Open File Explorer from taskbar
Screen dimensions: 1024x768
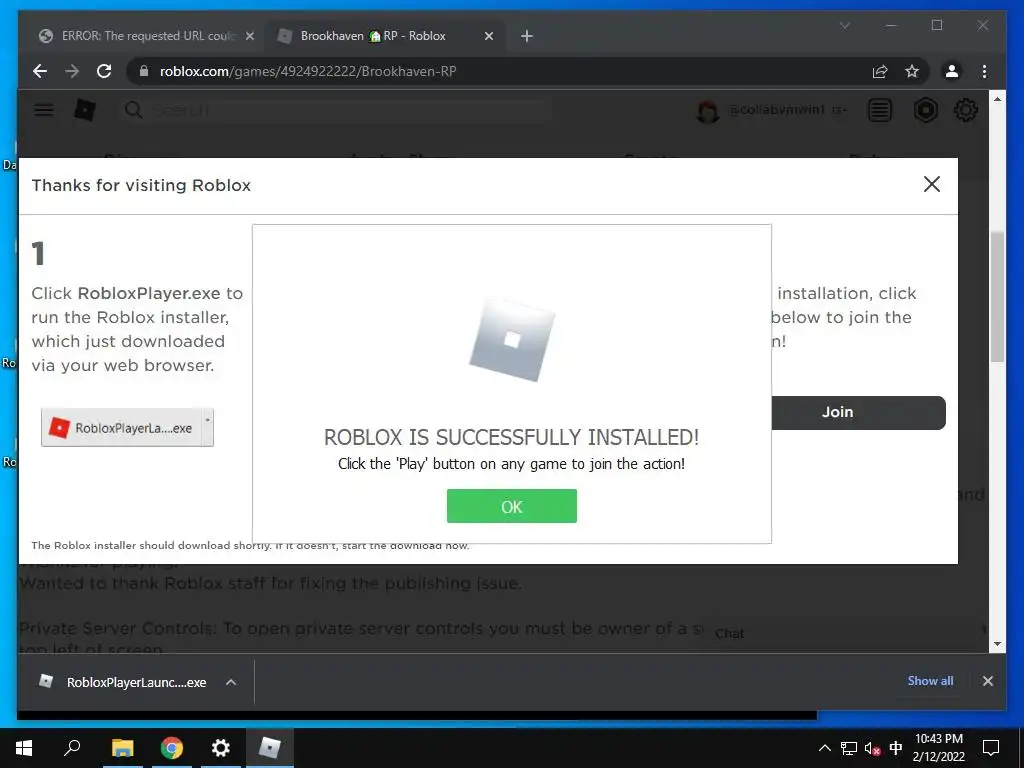tap(122, 748)
